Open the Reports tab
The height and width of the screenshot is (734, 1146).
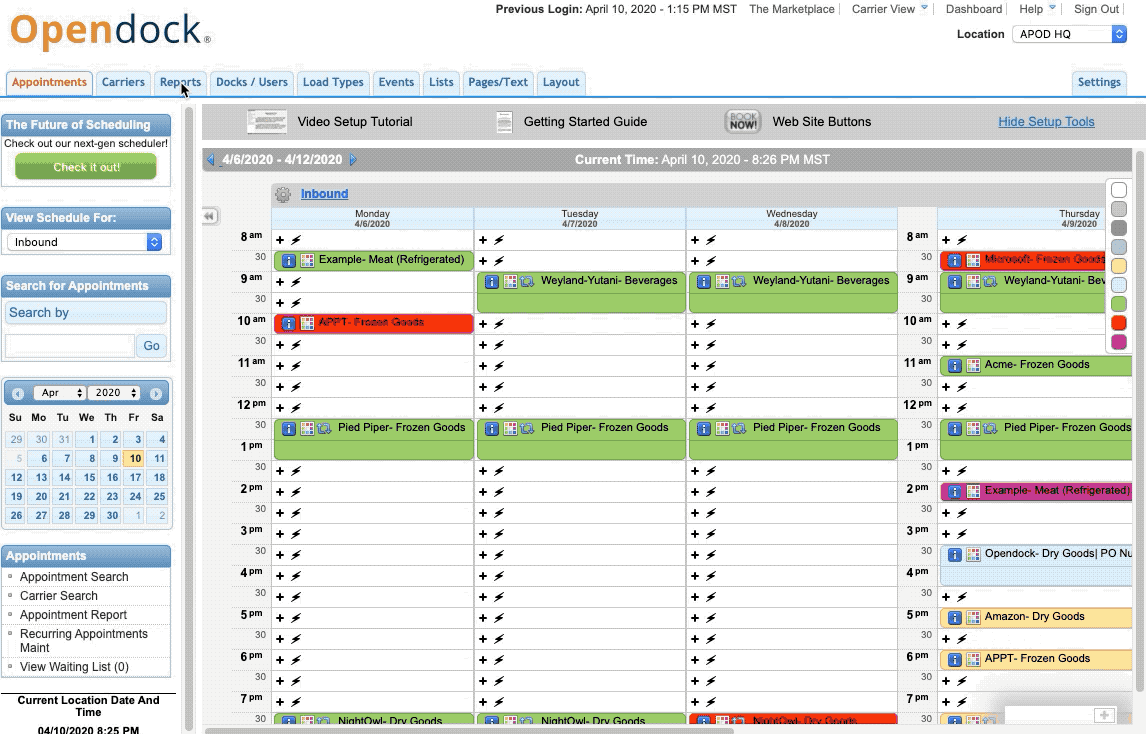click(181, 83)
